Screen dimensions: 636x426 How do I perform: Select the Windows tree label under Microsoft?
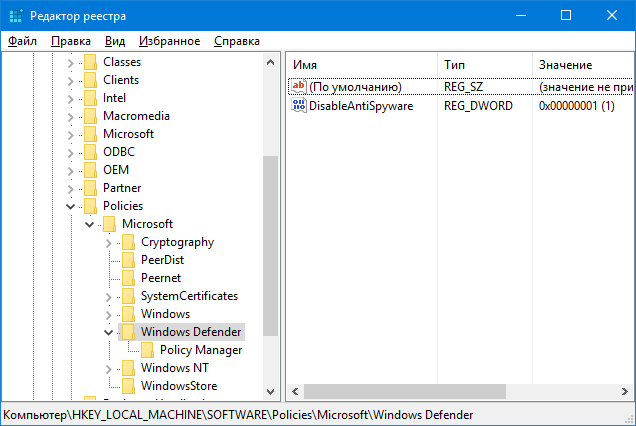tap(165, 314)
